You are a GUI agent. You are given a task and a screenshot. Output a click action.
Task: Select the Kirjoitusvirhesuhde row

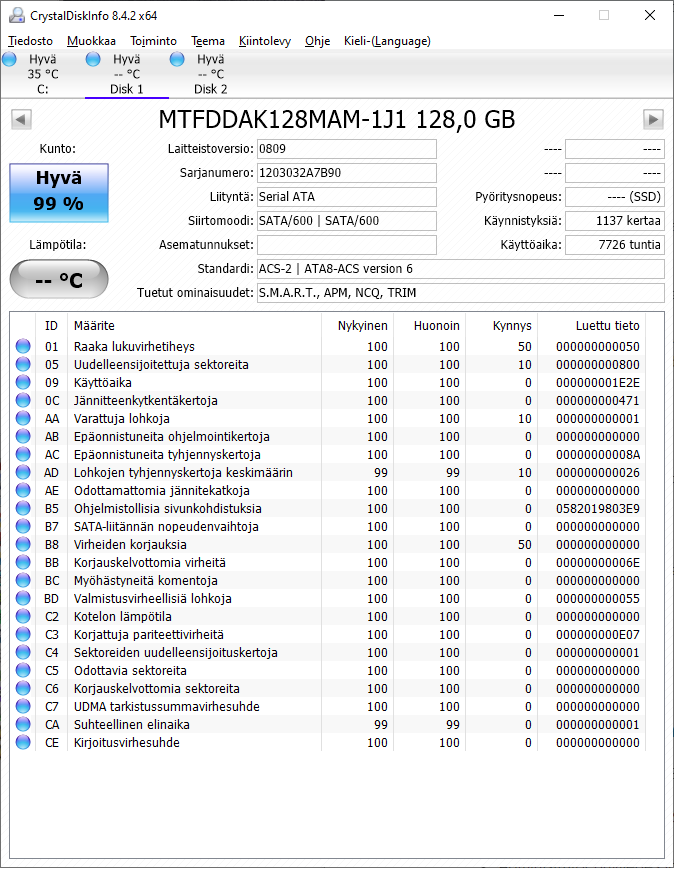tap(328, 743)
